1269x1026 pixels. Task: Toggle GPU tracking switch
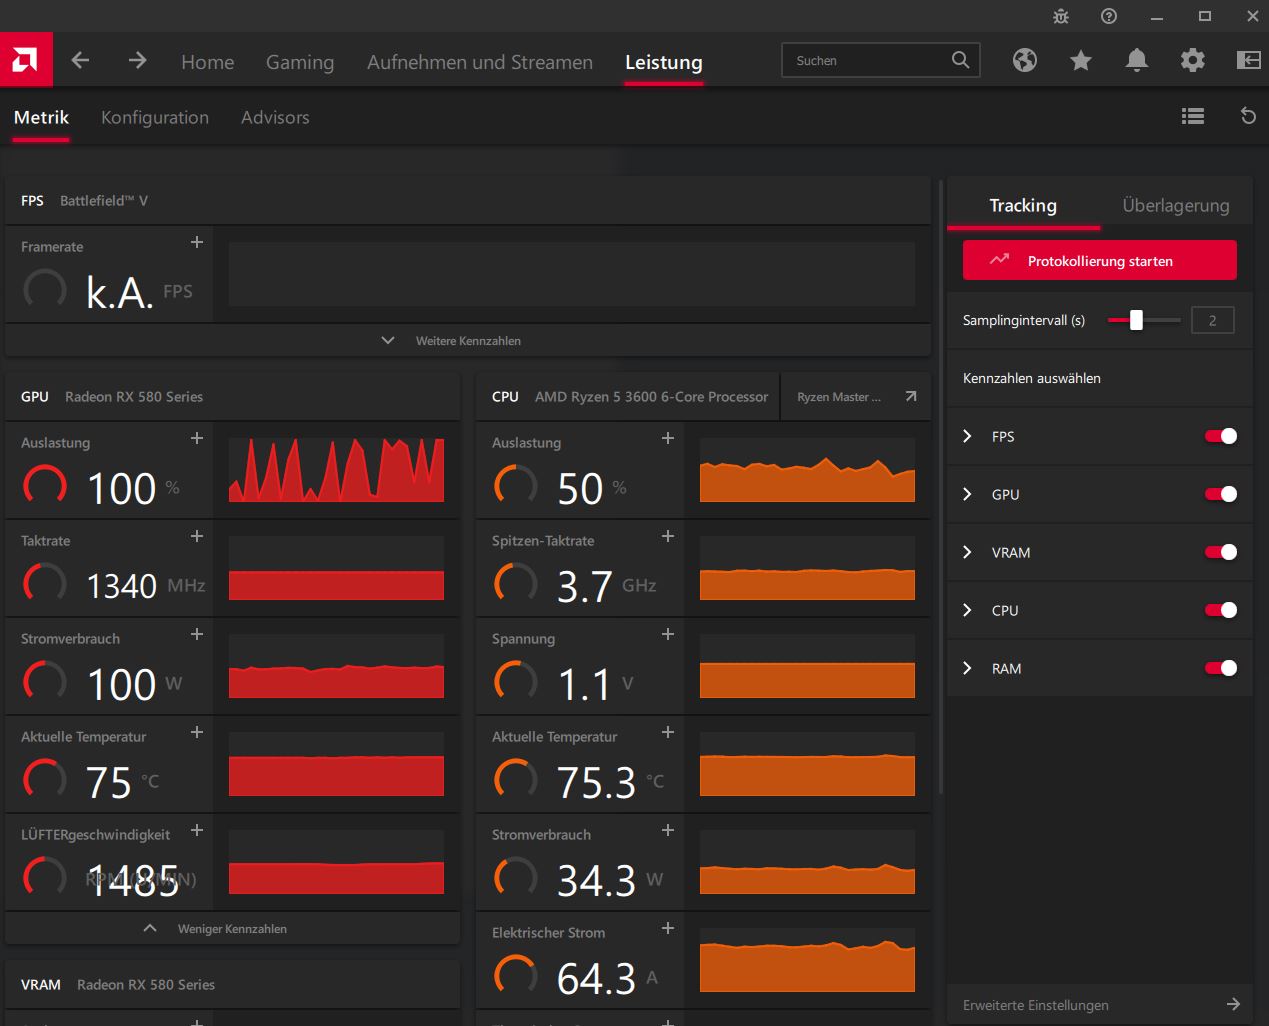click(1221, 494)
